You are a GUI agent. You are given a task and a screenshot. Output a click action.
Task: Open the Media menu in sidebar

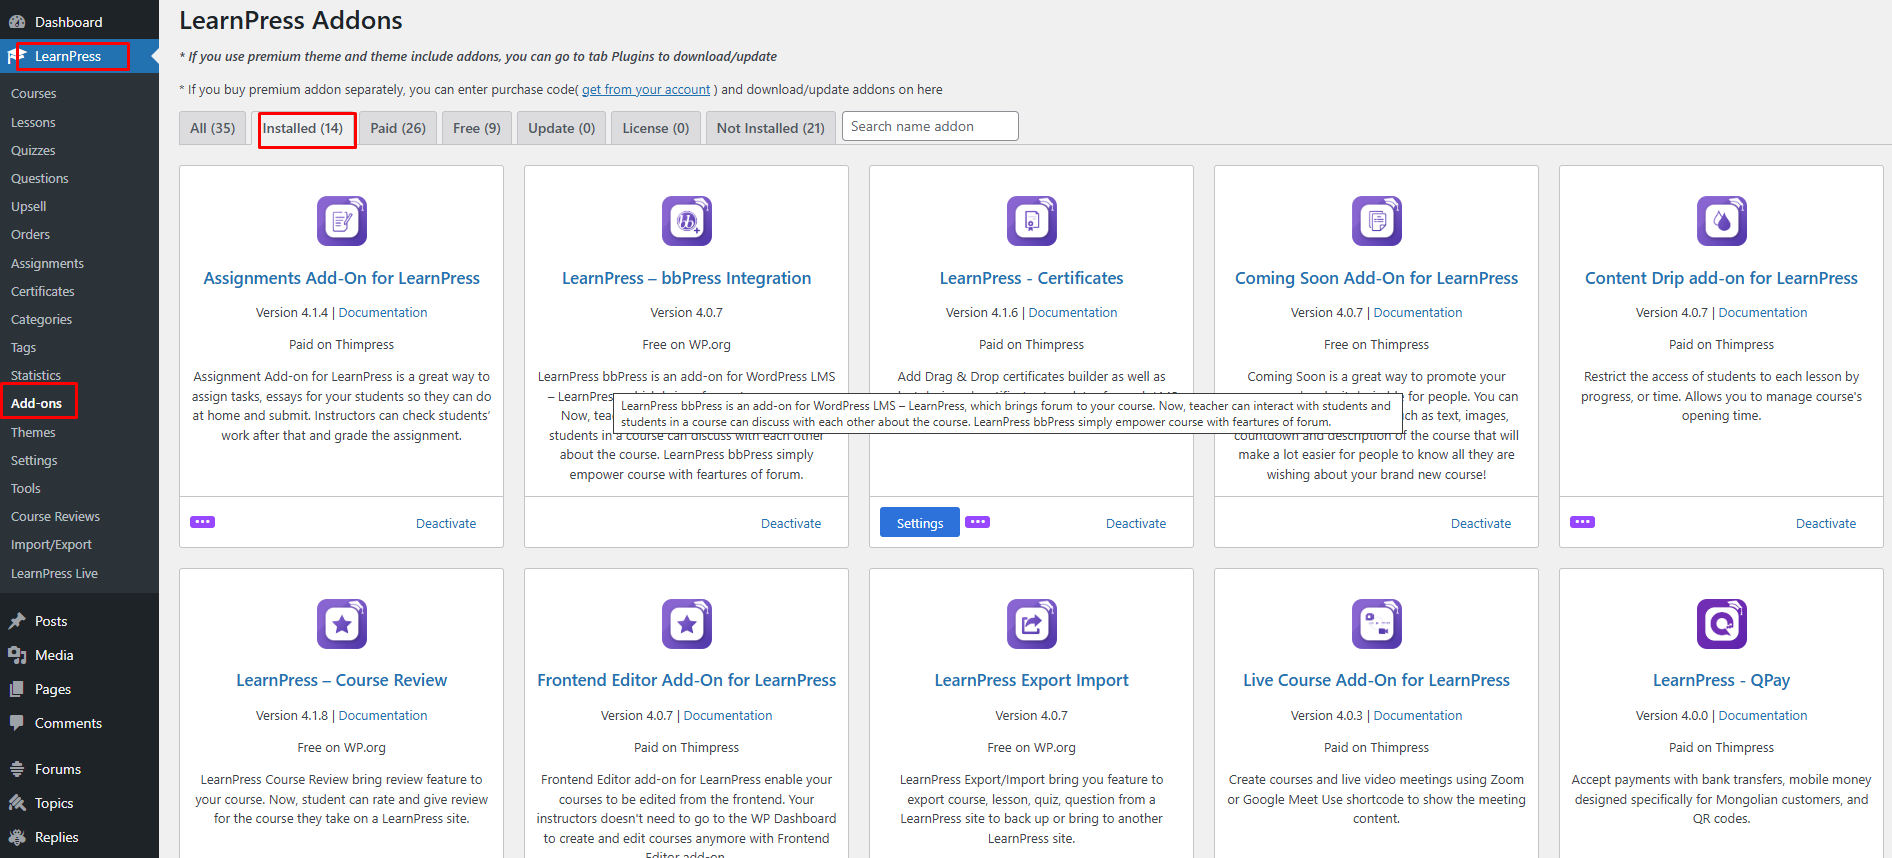tap(54, 655)
